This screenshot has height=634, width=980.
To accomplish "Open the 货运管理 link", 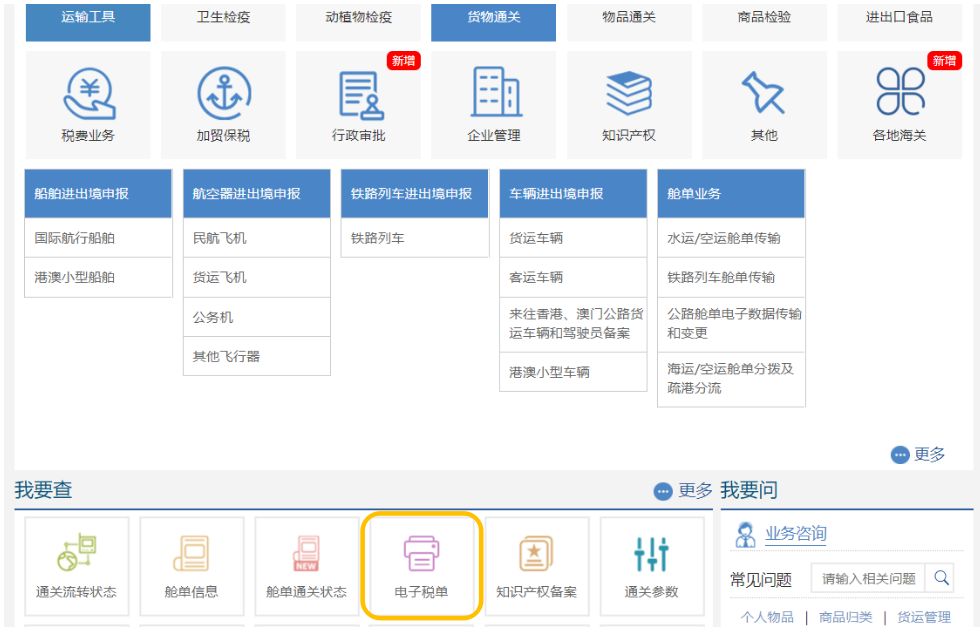I will pos(924,617).
